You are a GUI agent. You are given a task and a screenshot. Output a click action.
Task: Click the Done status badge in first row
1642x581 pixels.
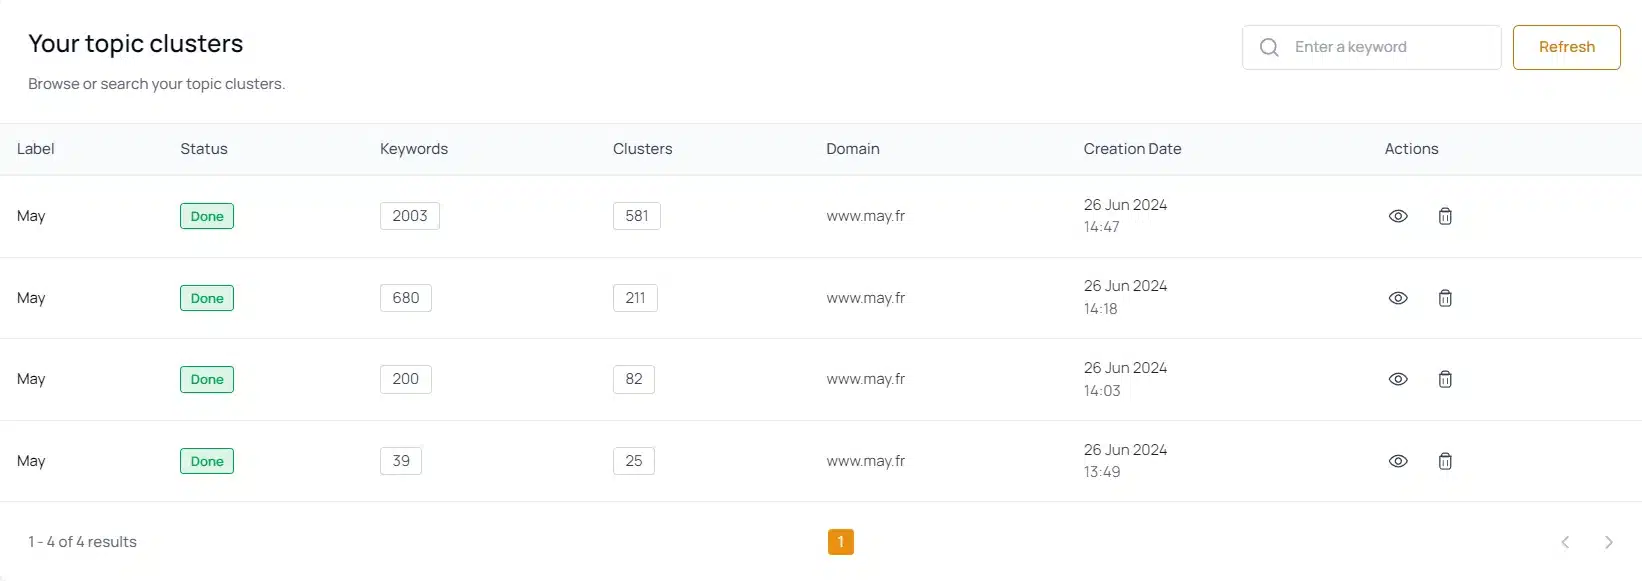click(x=207, y=216)
